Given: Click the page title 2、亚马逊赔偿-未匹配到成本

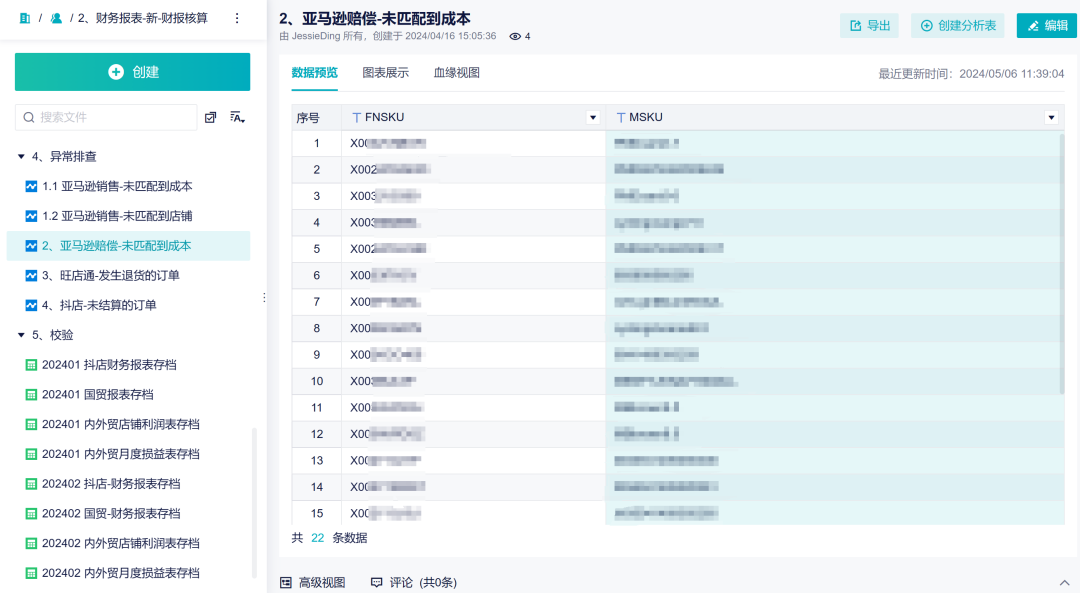Looking at the screenshot, I should [375, 19].
